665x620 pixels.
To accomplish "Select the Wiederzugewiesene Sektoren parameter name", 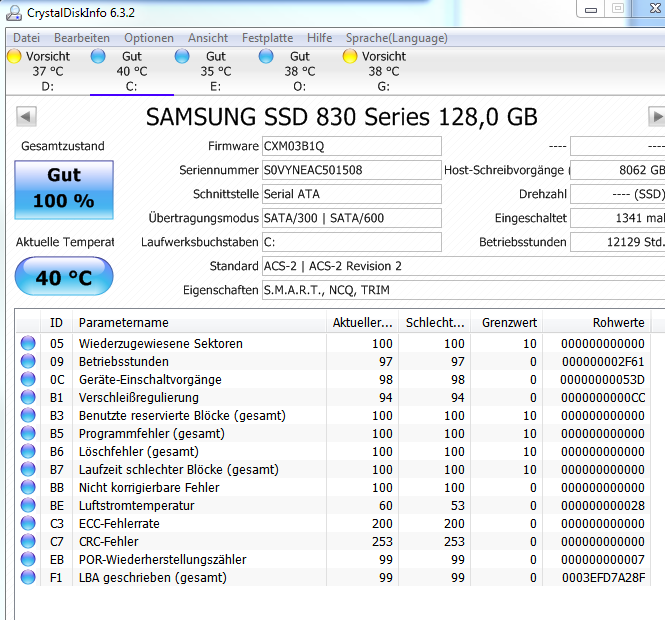I will (x=161, y=344).
